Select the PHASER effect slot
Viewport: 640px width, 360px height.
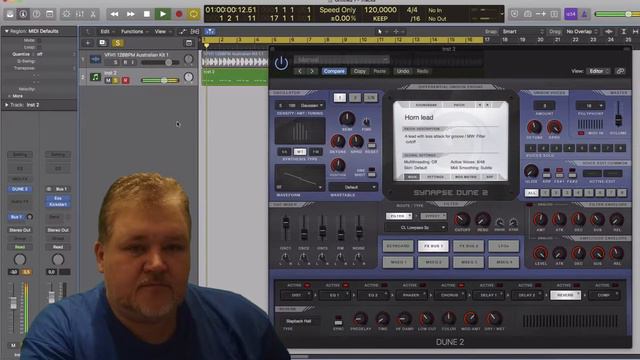coord(411,295)
